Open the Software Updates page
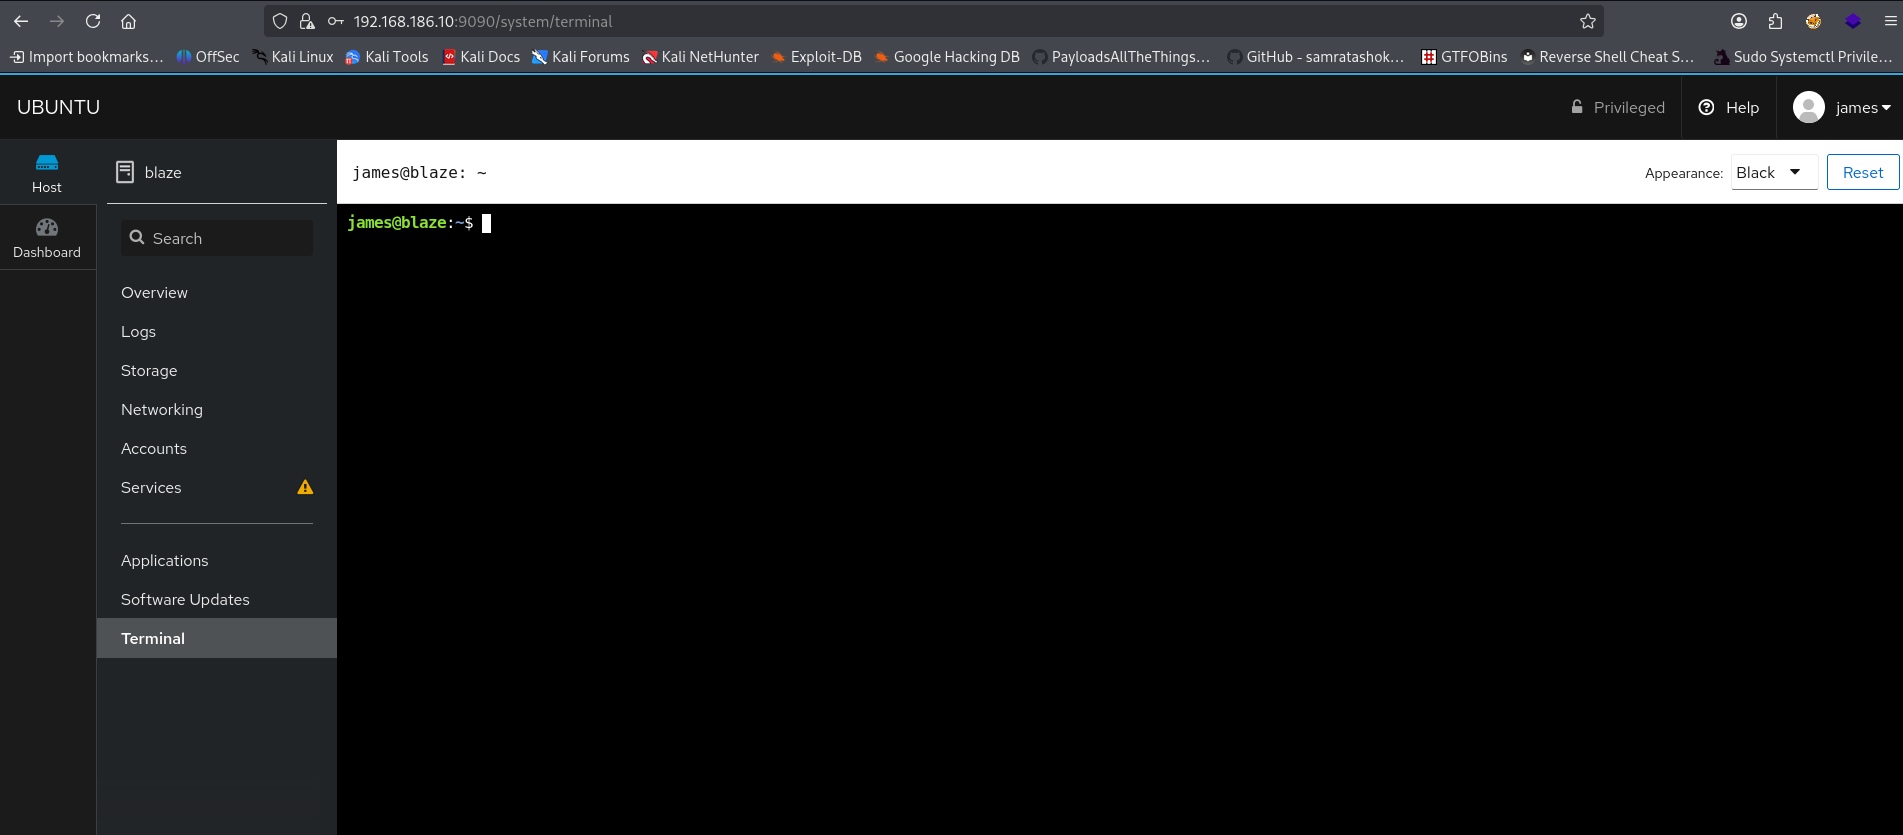The image size is (1903, 835). tap(185, 600)
